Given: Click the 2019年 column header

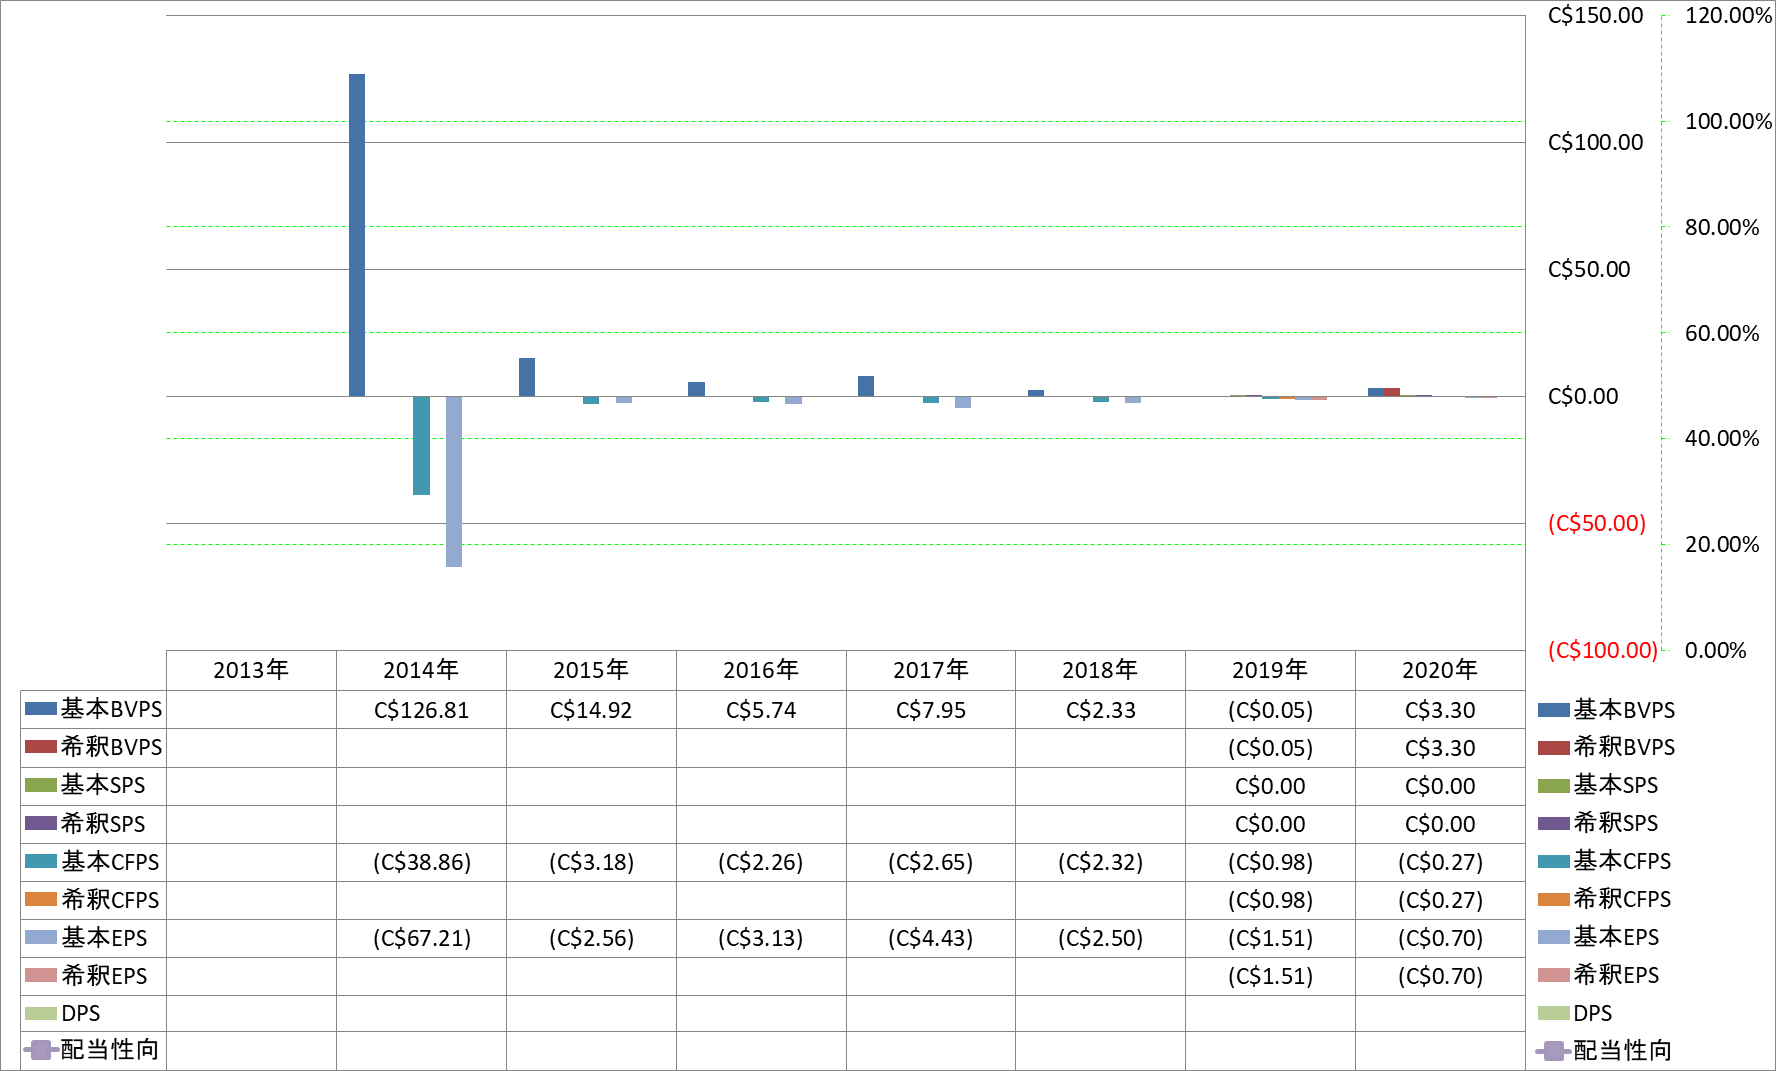Looking at the screenshot, I should tap(1270, 670).
